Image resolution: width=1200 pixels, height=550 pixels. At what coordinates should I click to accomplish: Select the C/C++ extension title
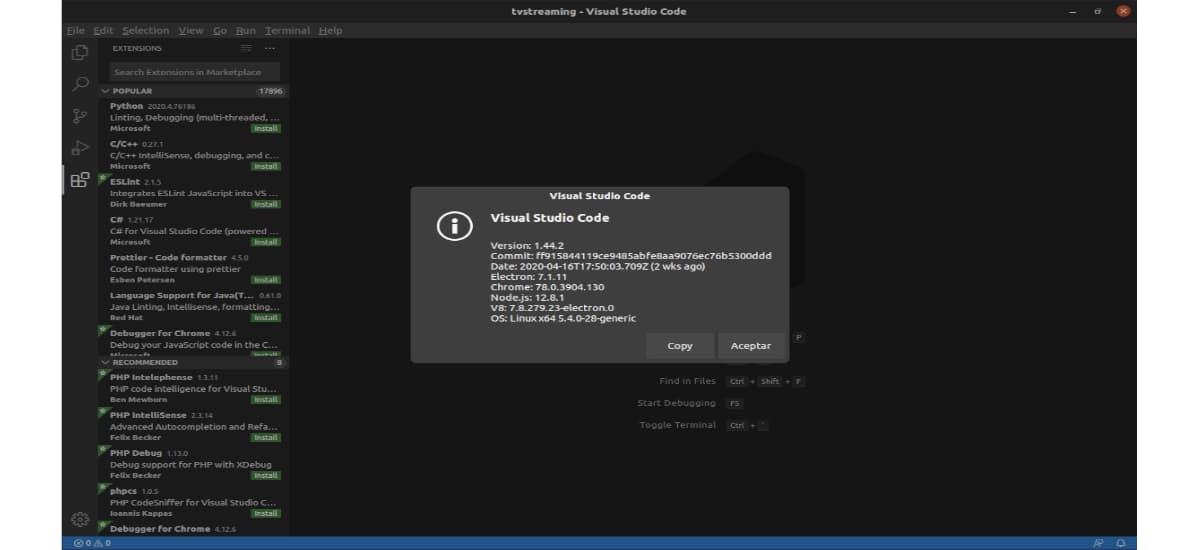pyautogui.click(x=124, y=144)
